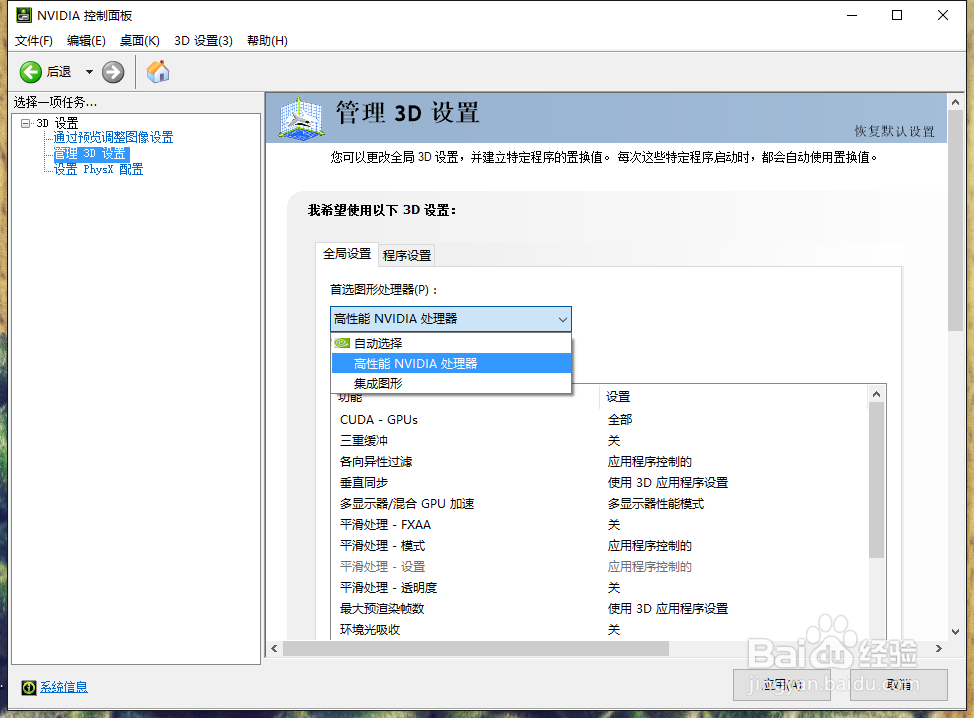This screenshot has height=718, width=974.
Task: Choose 集成图形 from the dropdown list
Action: coord(451,383)
